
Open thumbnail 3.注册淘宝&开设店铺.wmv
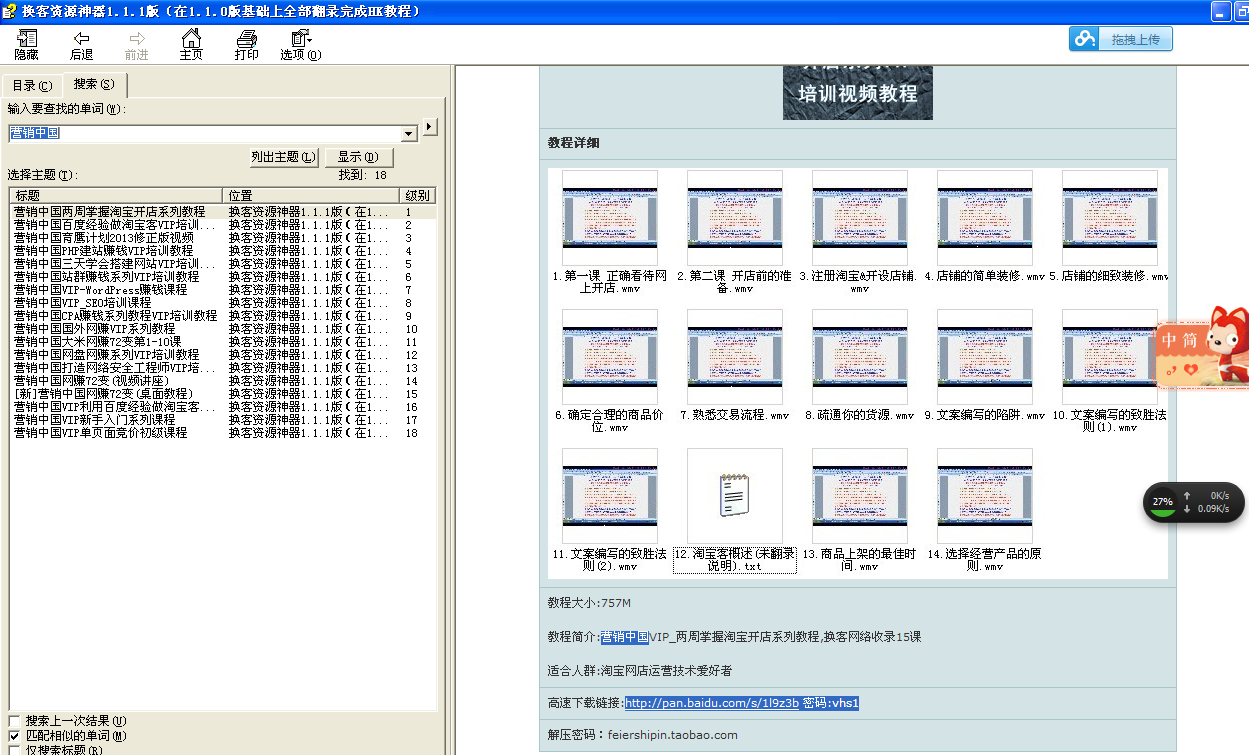click(860, 217)
